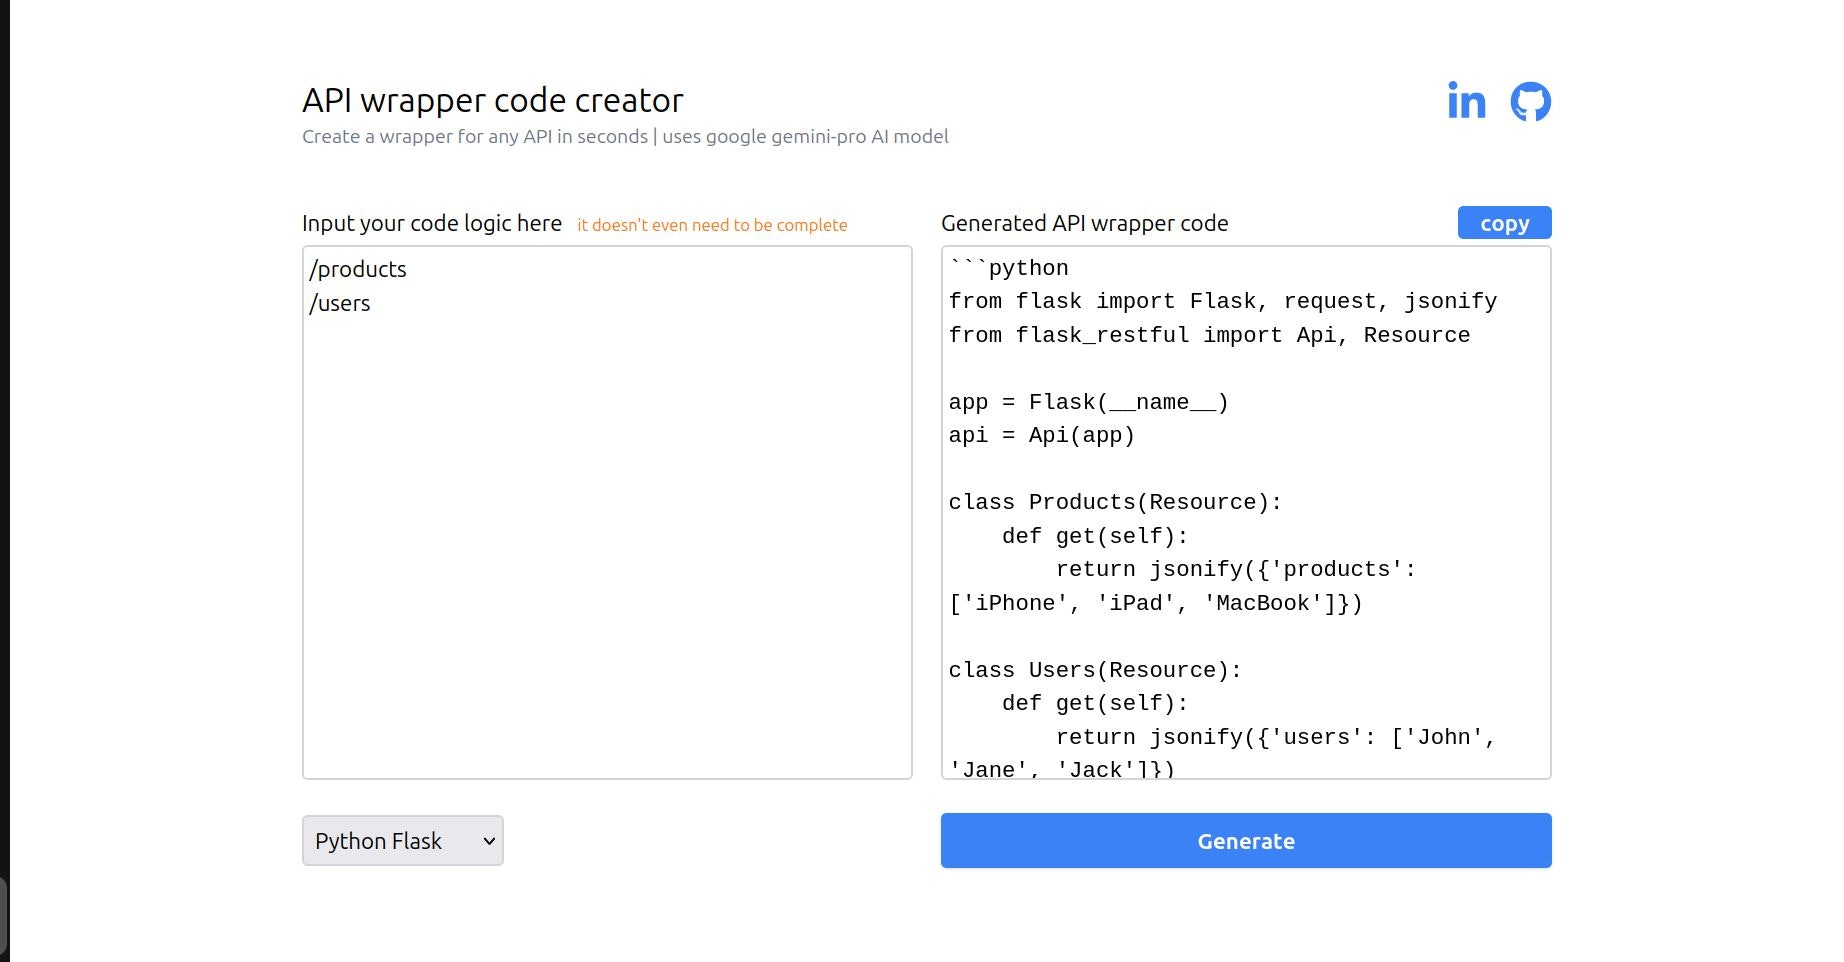Click the gemini-pro subtitle text
Screen dimensions: 1844x962
[625, 136]
